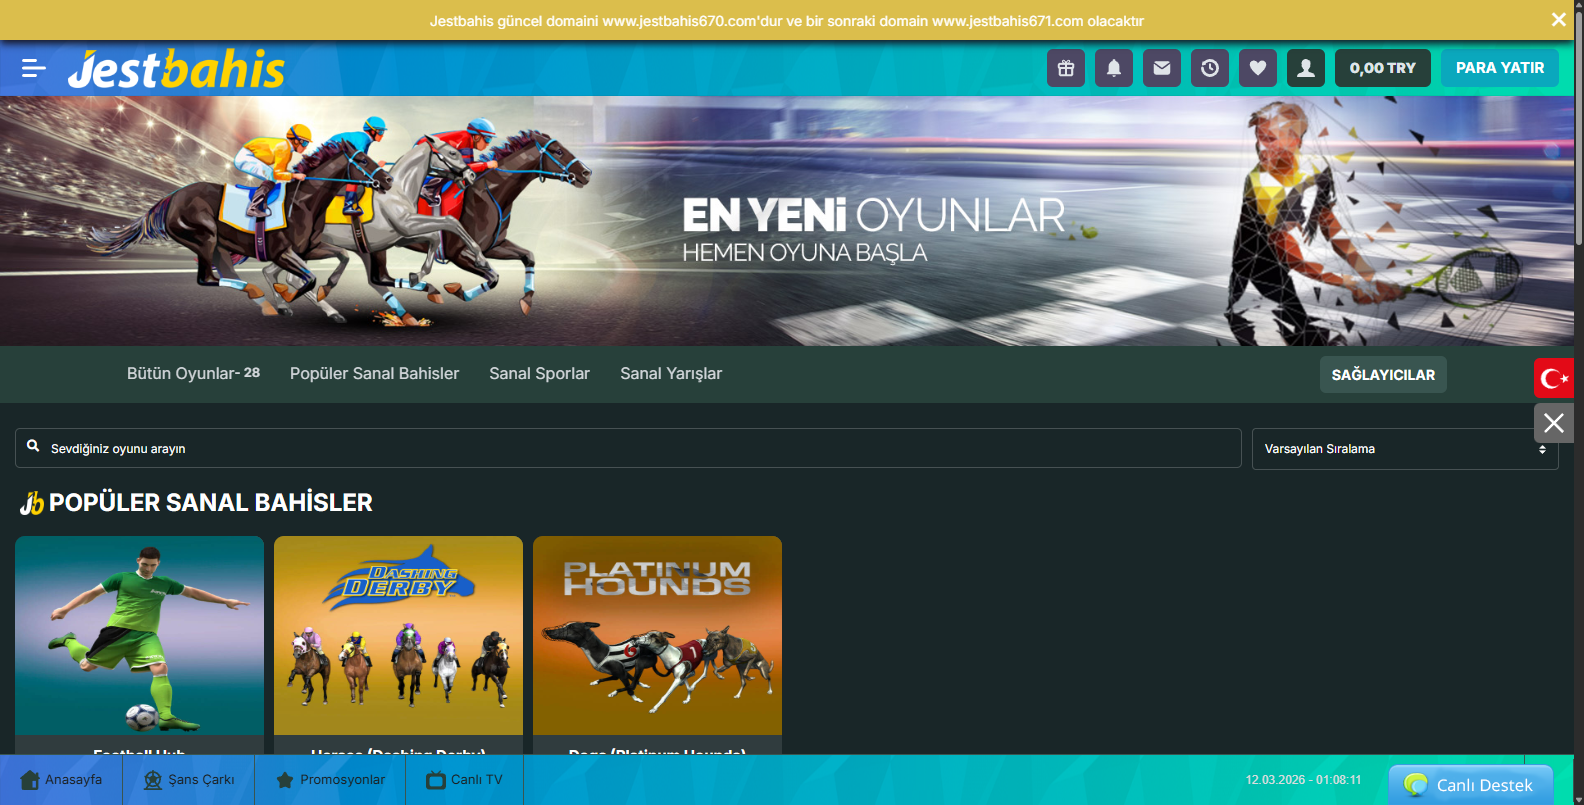Image resolution: width=1584 pixels, height=805 pixels.
Task: Open Canlı Destek live chat
Action: [1470, 785]
